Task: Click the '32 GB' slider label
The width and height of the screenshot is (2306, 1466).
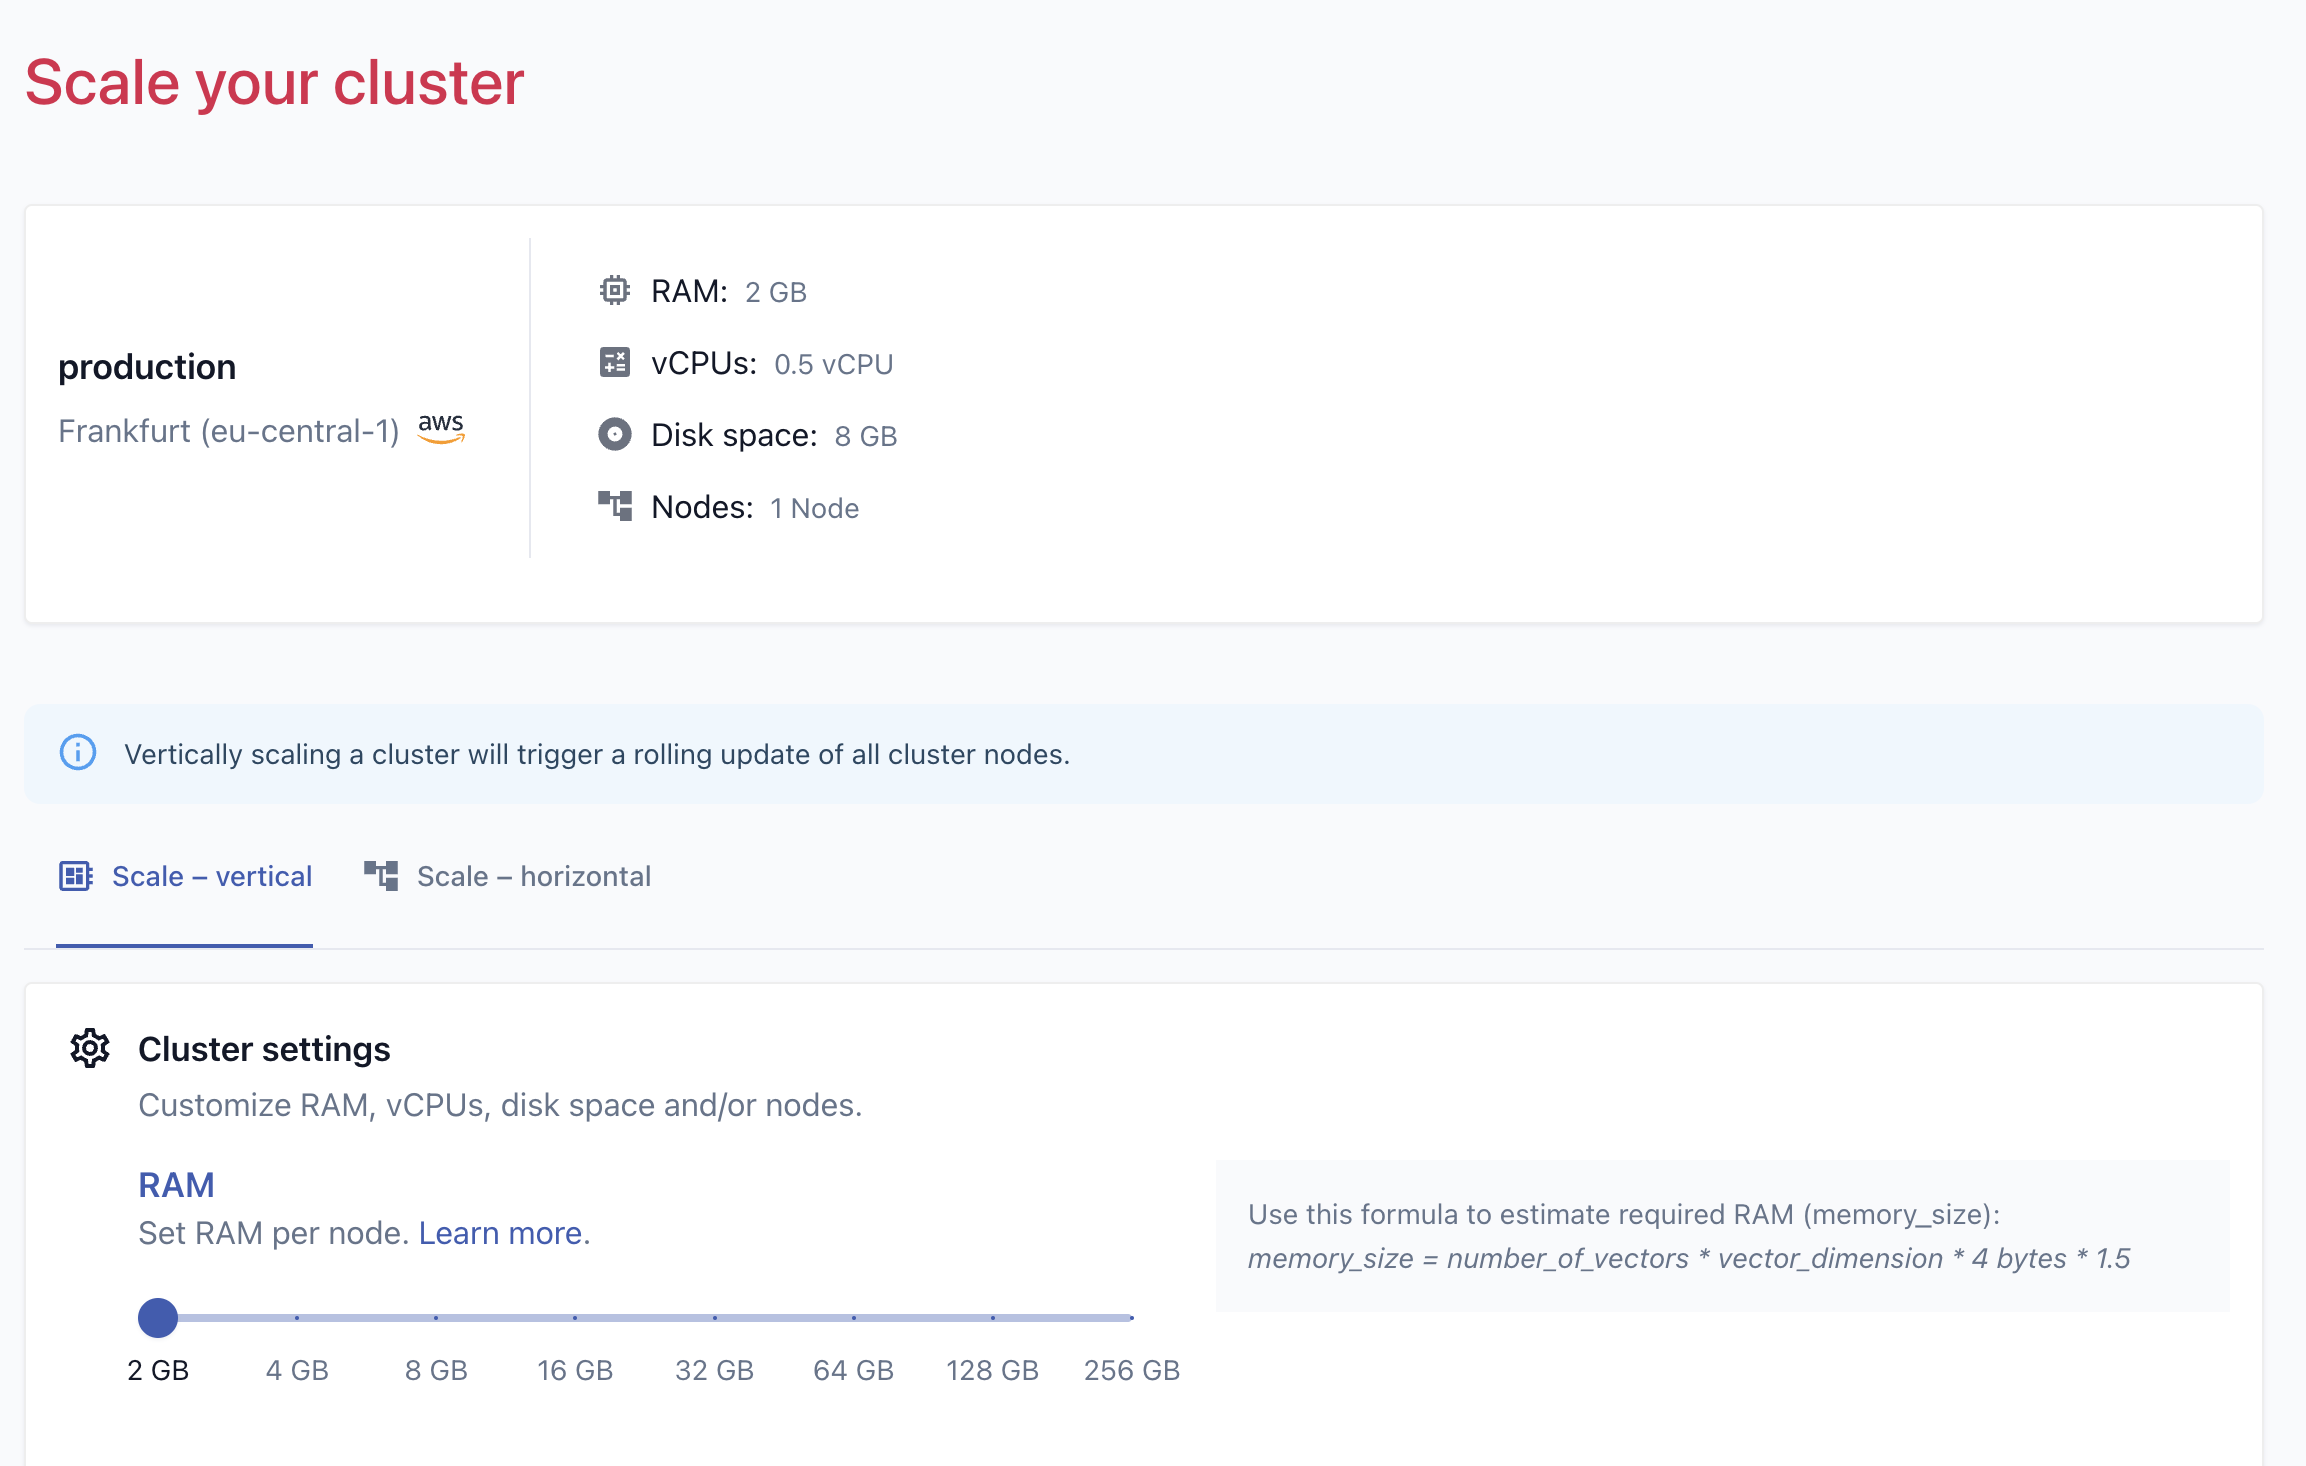Action: point(715,1370)
